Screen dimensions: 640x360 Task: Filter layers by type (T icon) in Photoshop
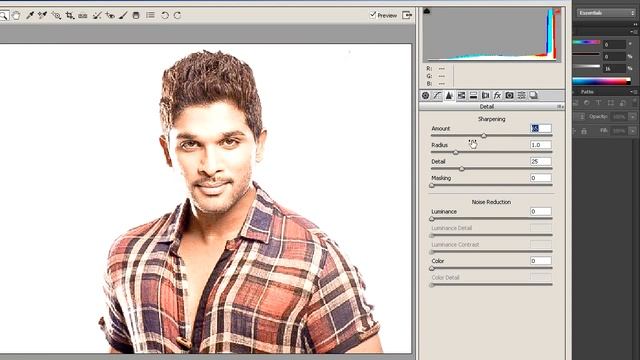point(598,103)
